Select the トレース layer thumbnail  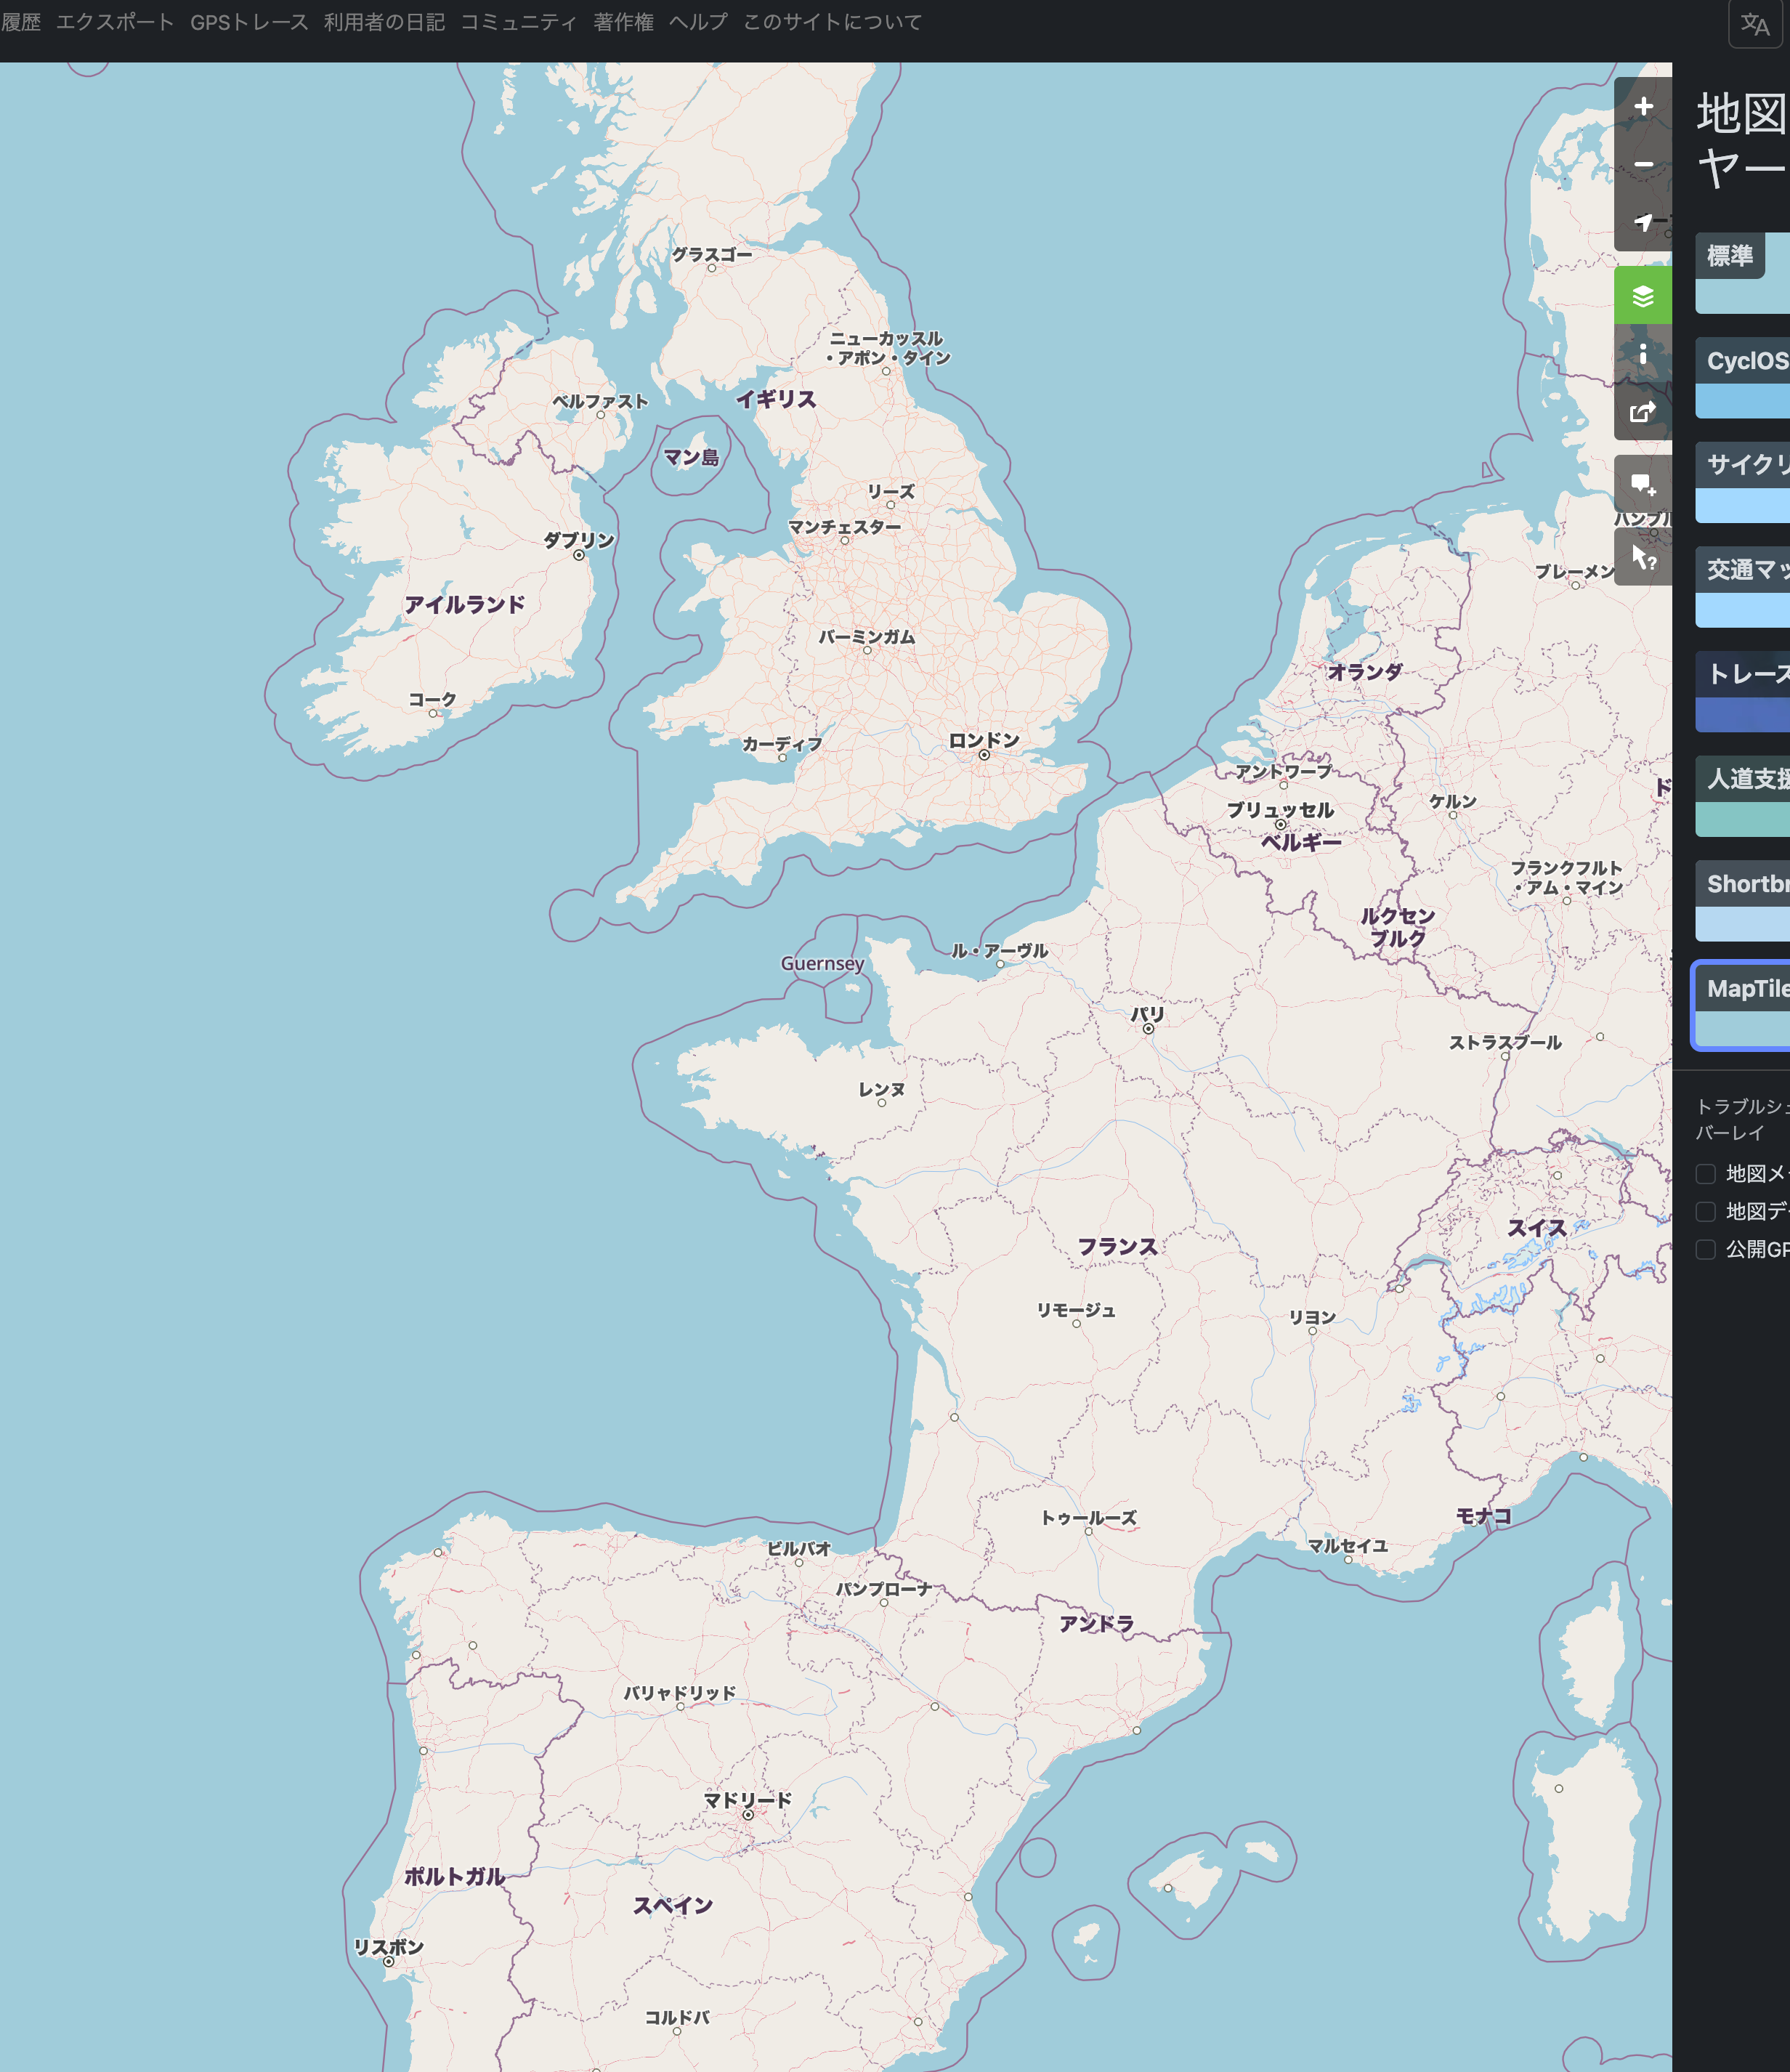[1742, 692]
